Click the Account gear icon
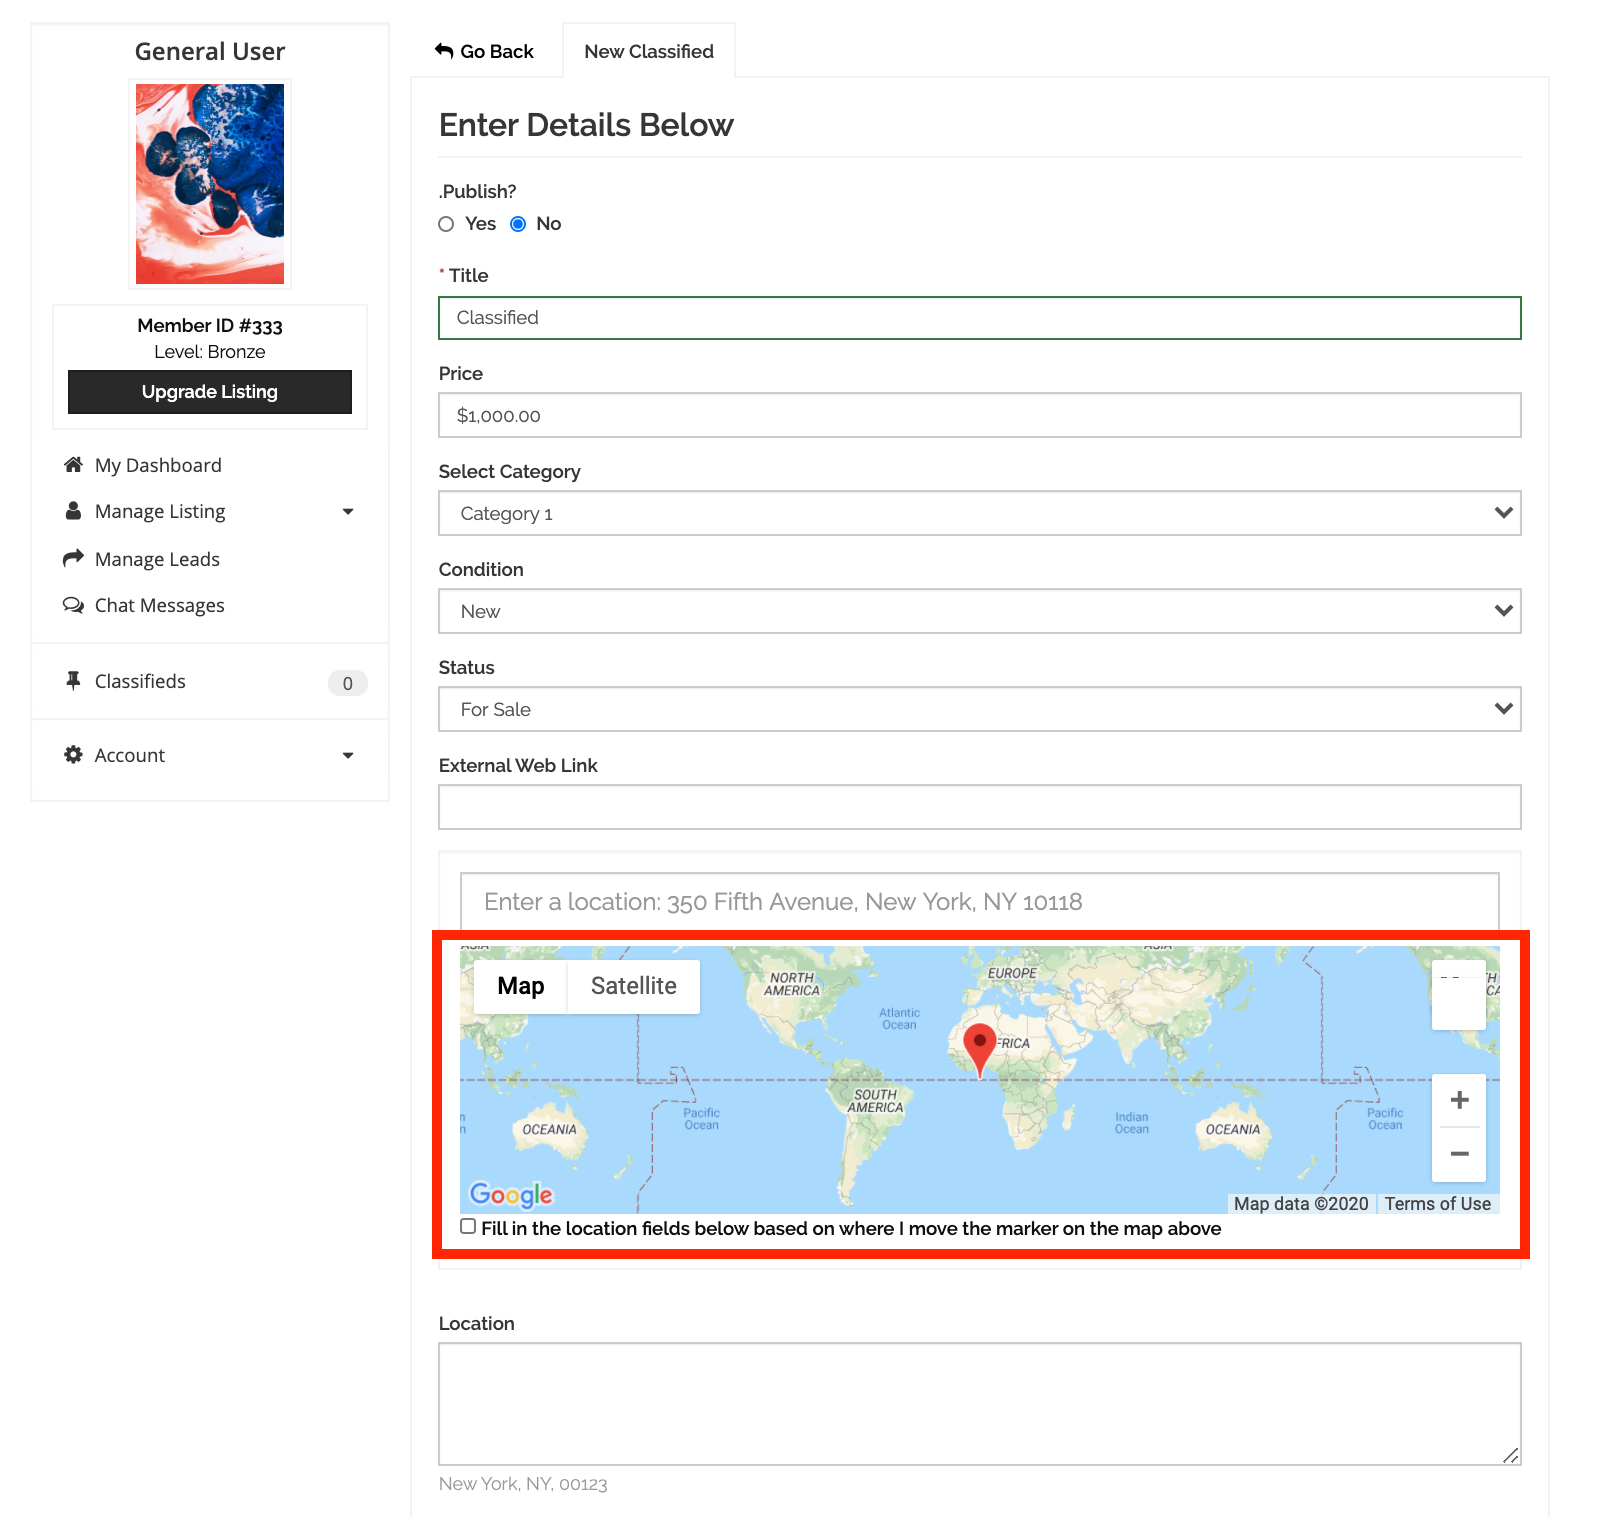Image resolution: width=1604 pixels, height=1518 pixels. [x=72, y=754]
